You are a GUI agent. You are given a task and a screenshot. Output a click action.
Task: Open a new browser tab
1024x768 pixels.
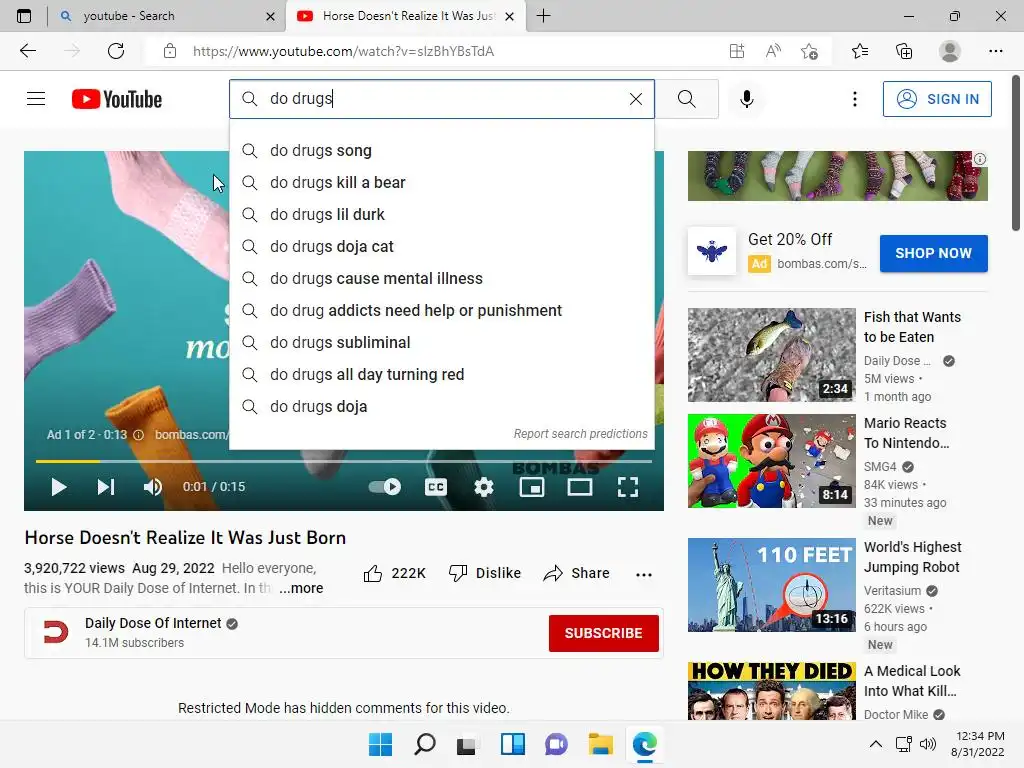point(543,16)
